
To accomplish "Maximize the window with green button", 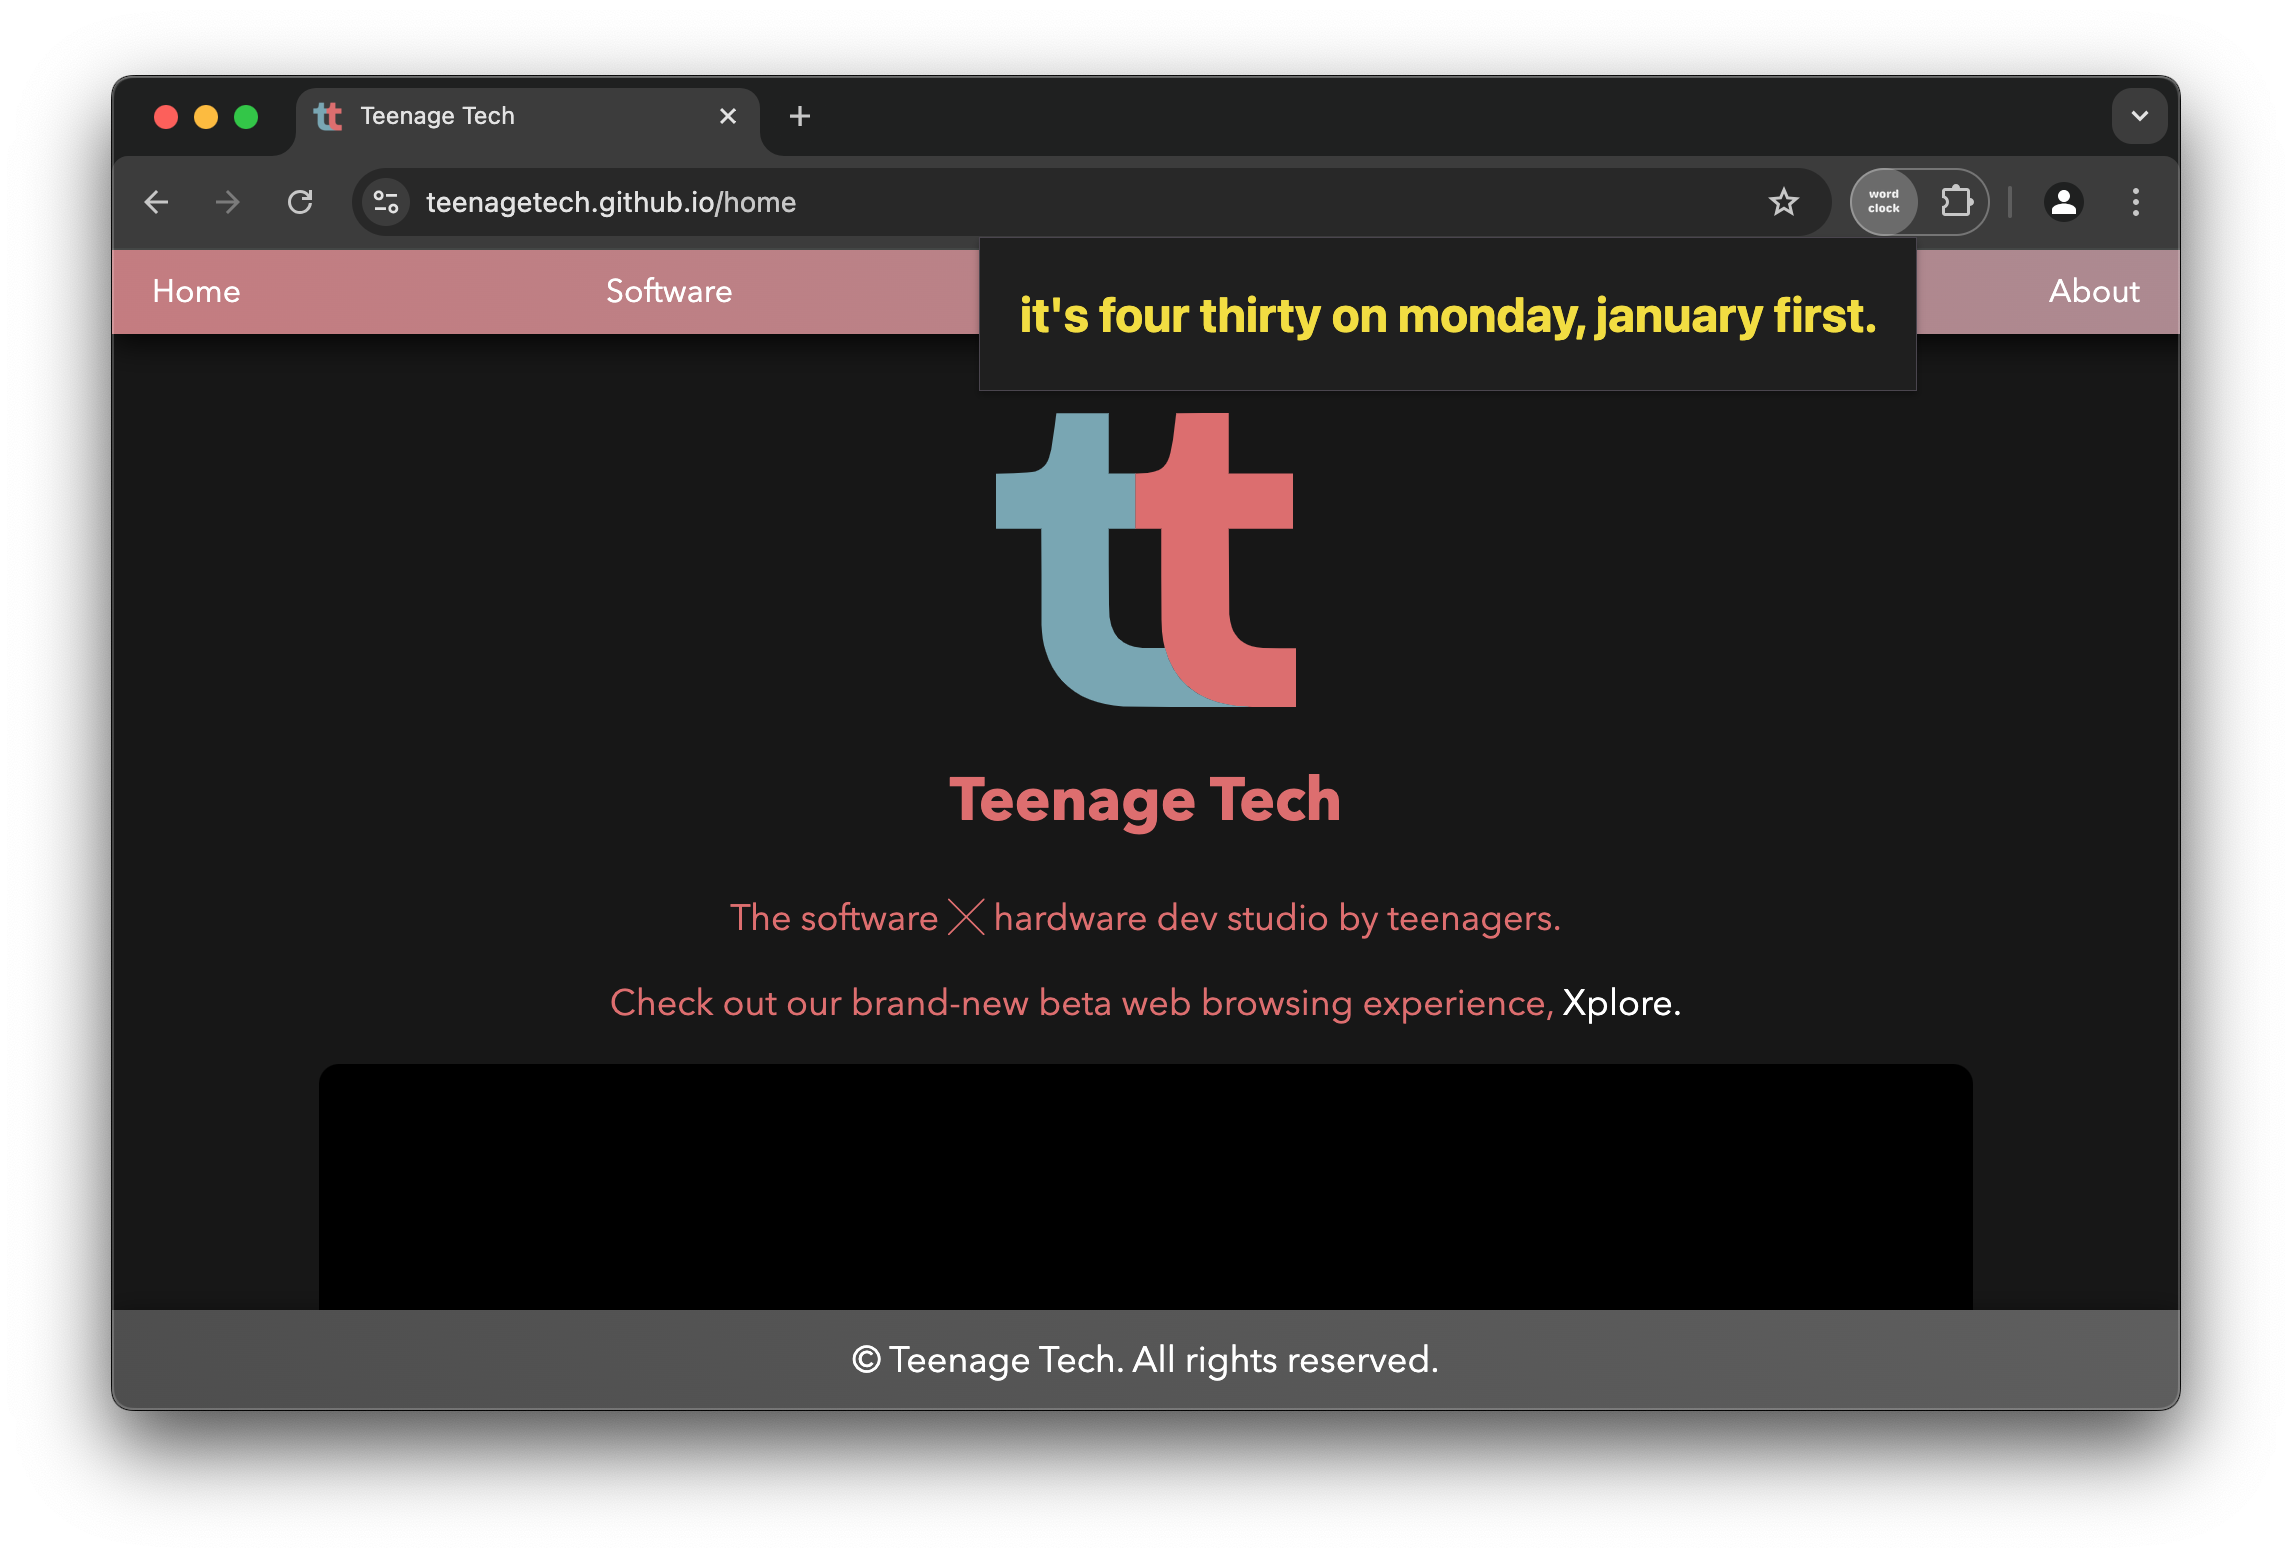I will (x=246, y=117).
